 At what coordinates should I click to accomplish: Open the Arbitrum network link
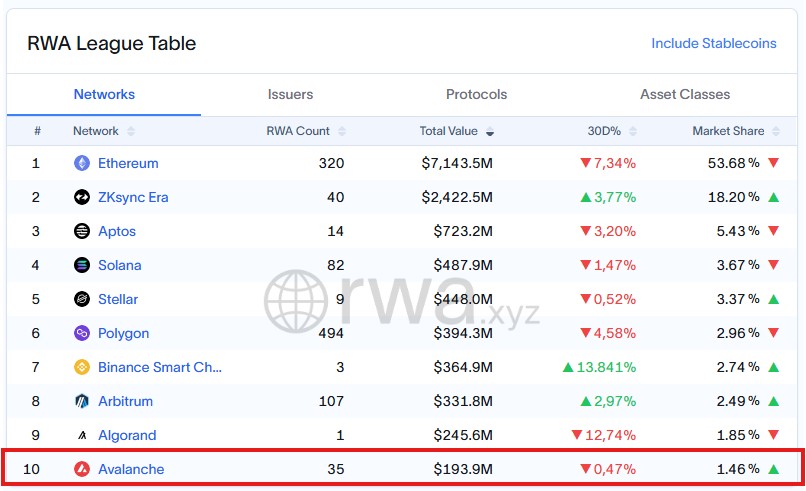pos(125,401)
